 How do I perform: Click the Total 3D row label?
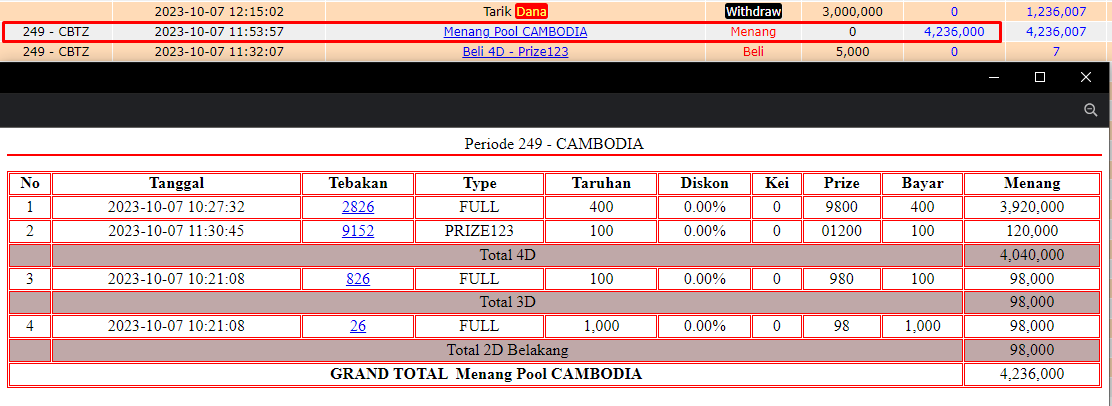[507, 302]
